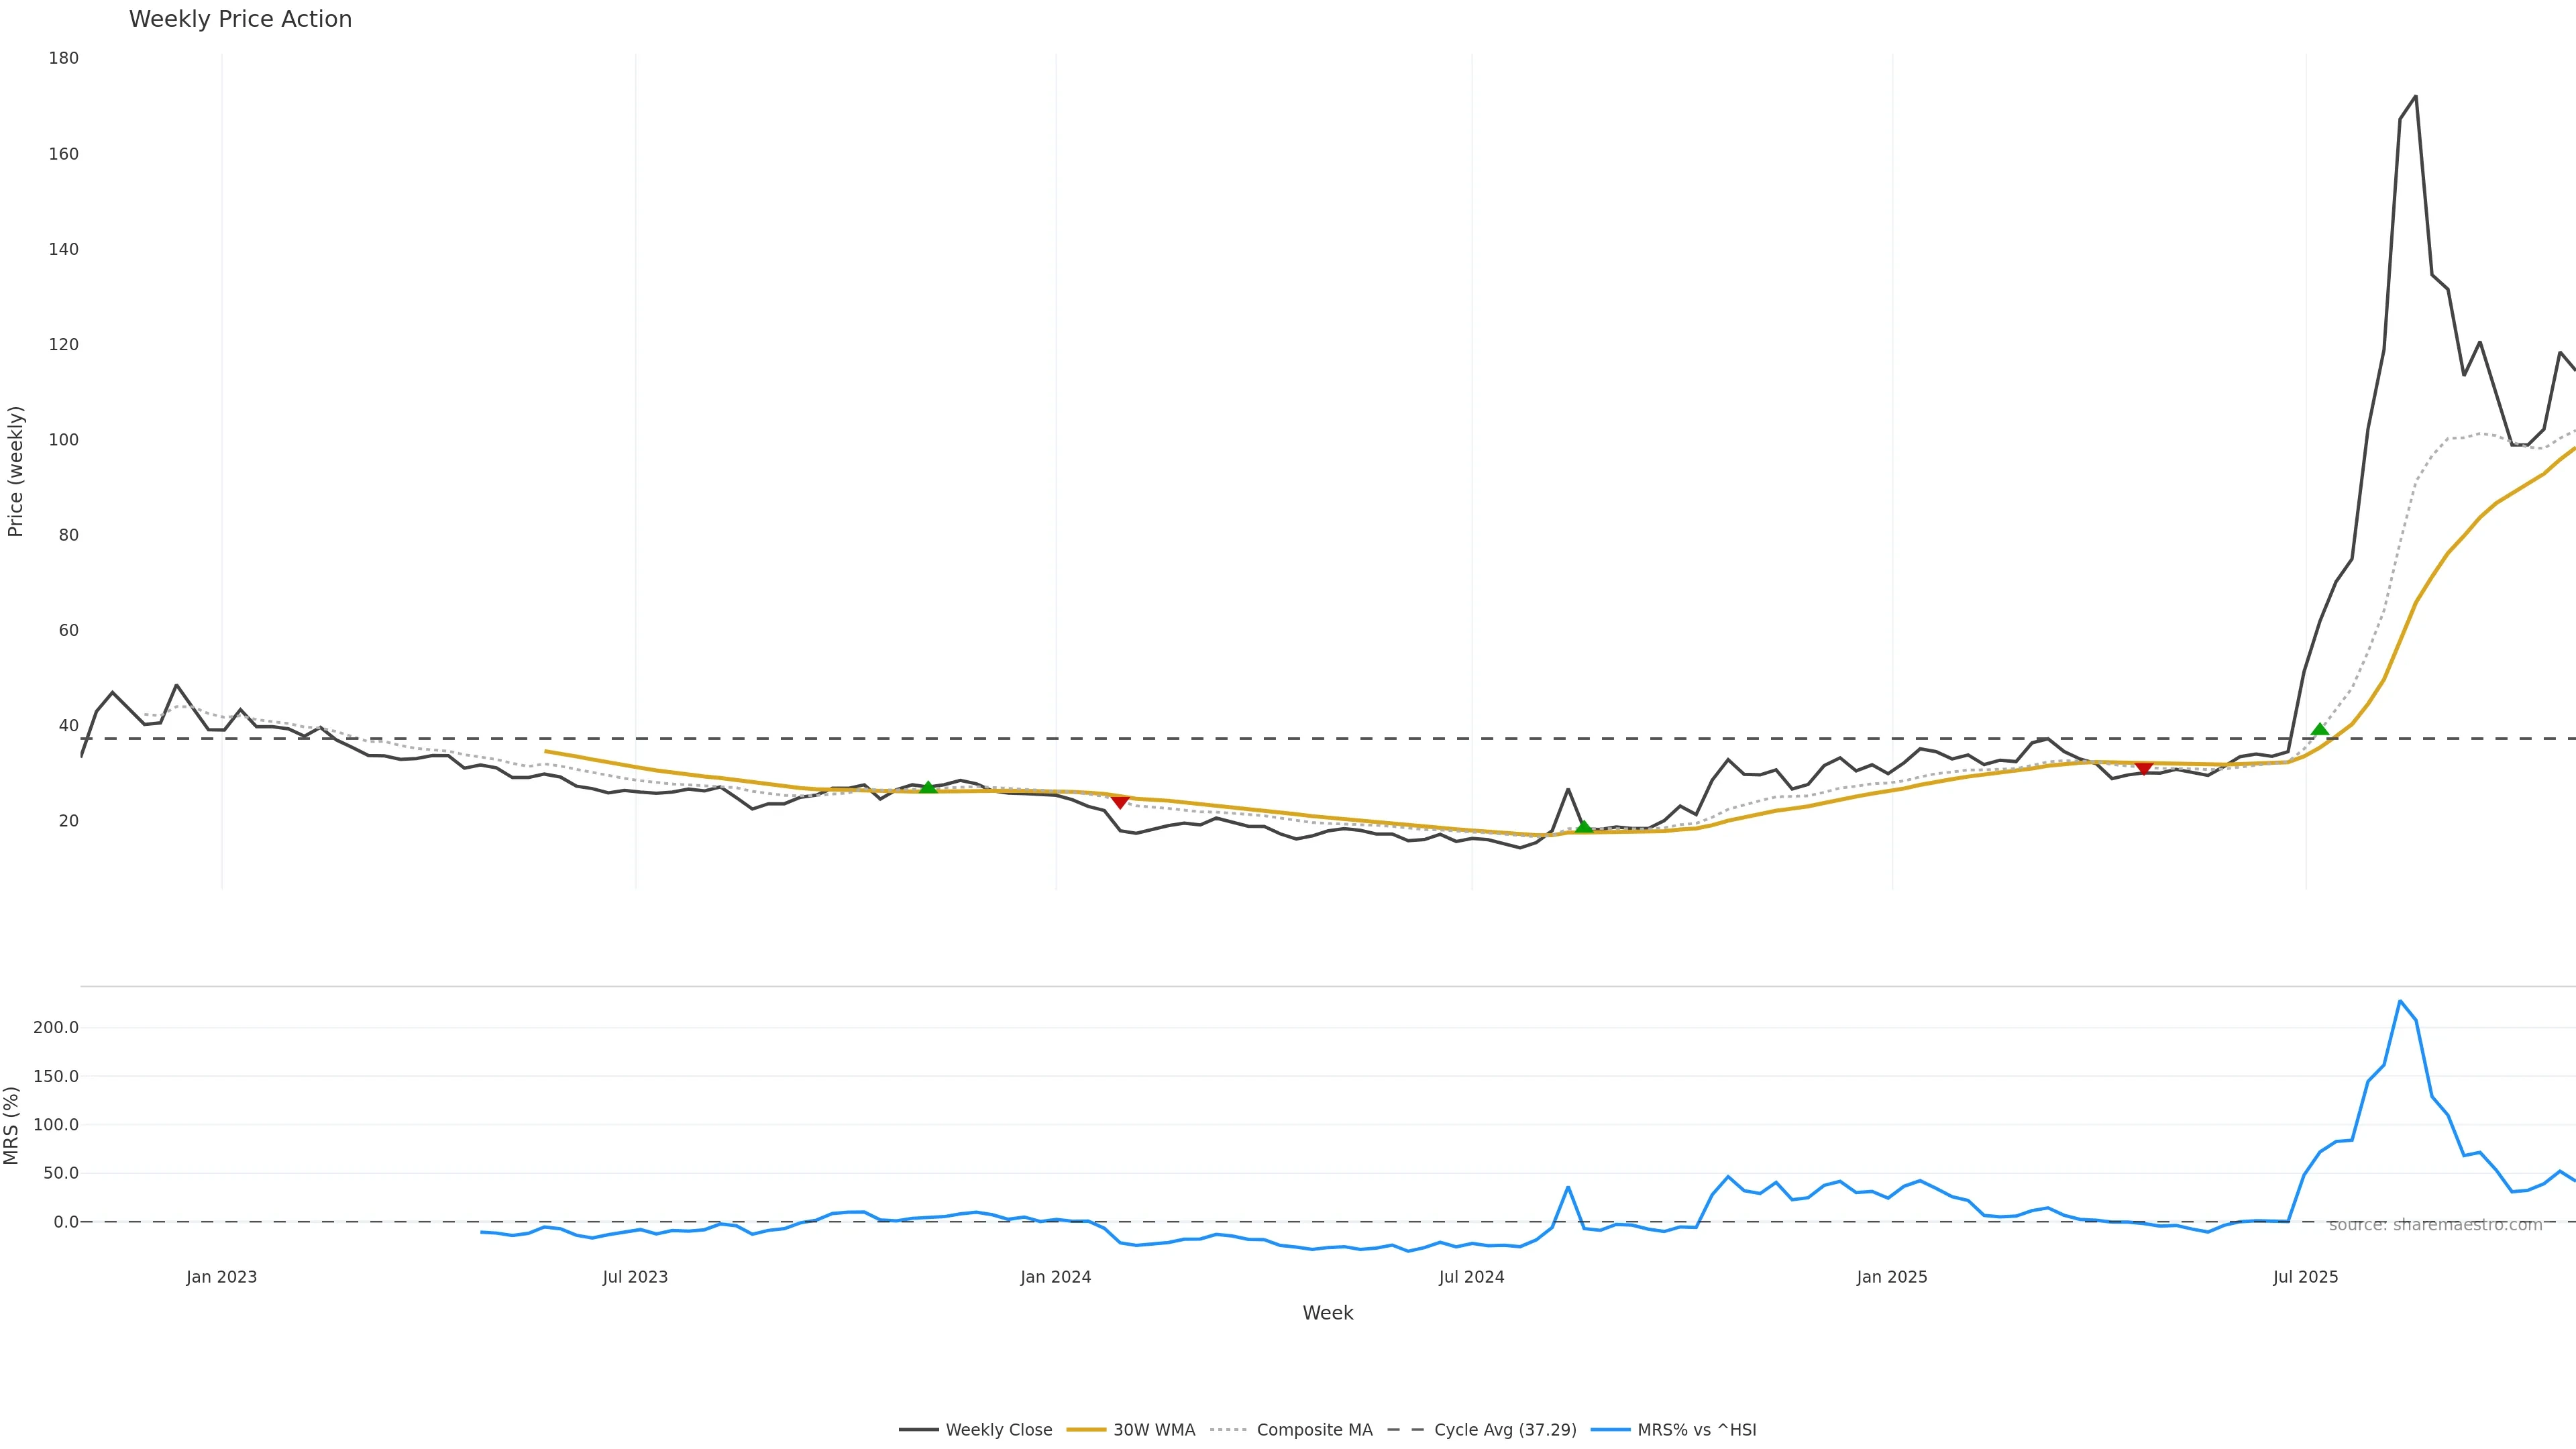2576x1449 pixels.
Task: Hide the 30W WMA series via legend
Action: click(1153, 1430)
